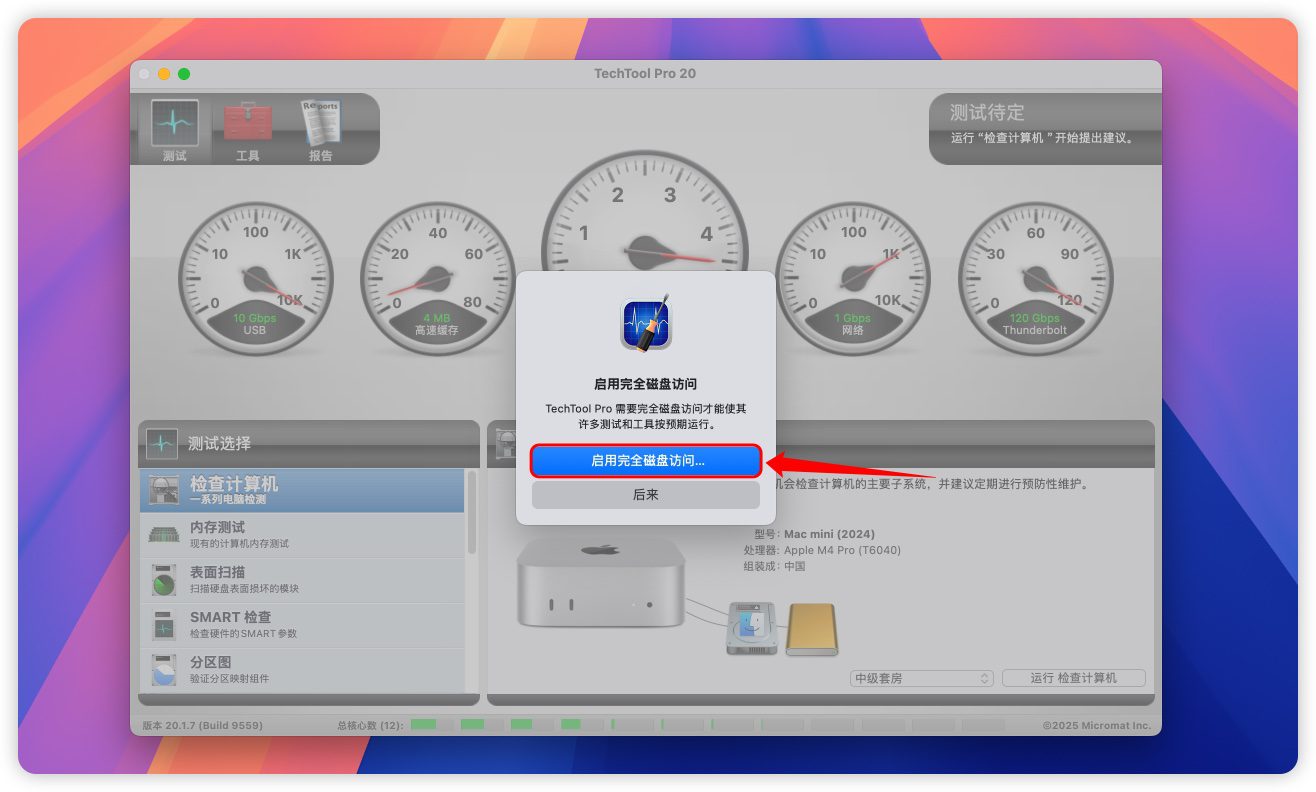This screenshot has width=1316, height=792.
Task: Click the TechTool Pro app icon in dialog
Action: (x=645, y=324)
